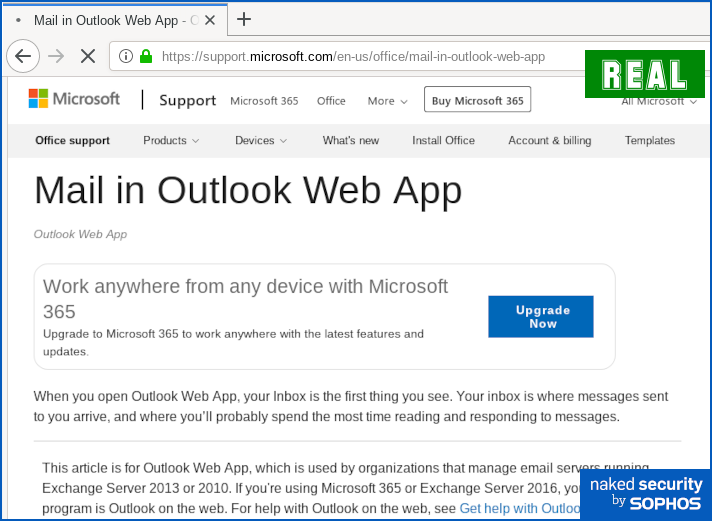Expand the Devices dropdown
Screen dimensions: 712x521
click(260, 141)
